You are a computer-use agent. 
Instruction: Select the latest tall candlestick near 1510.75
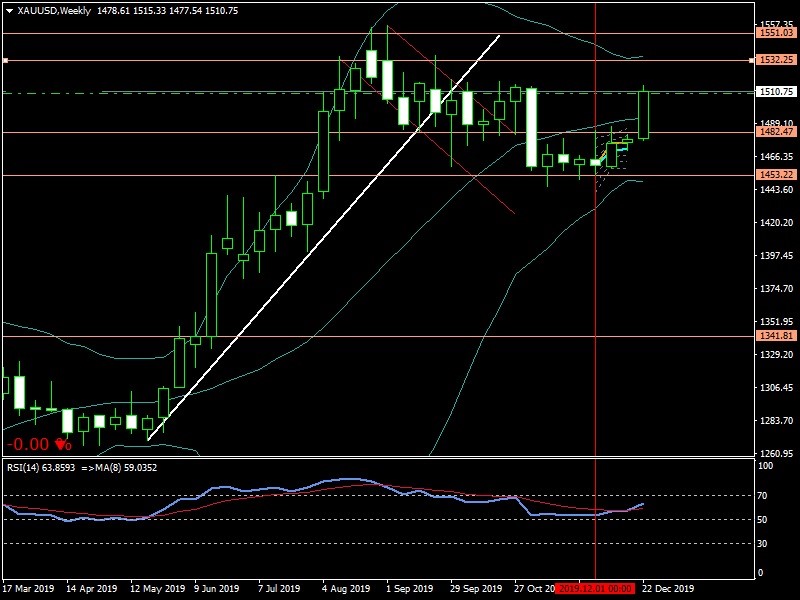(x=644, y=114)
